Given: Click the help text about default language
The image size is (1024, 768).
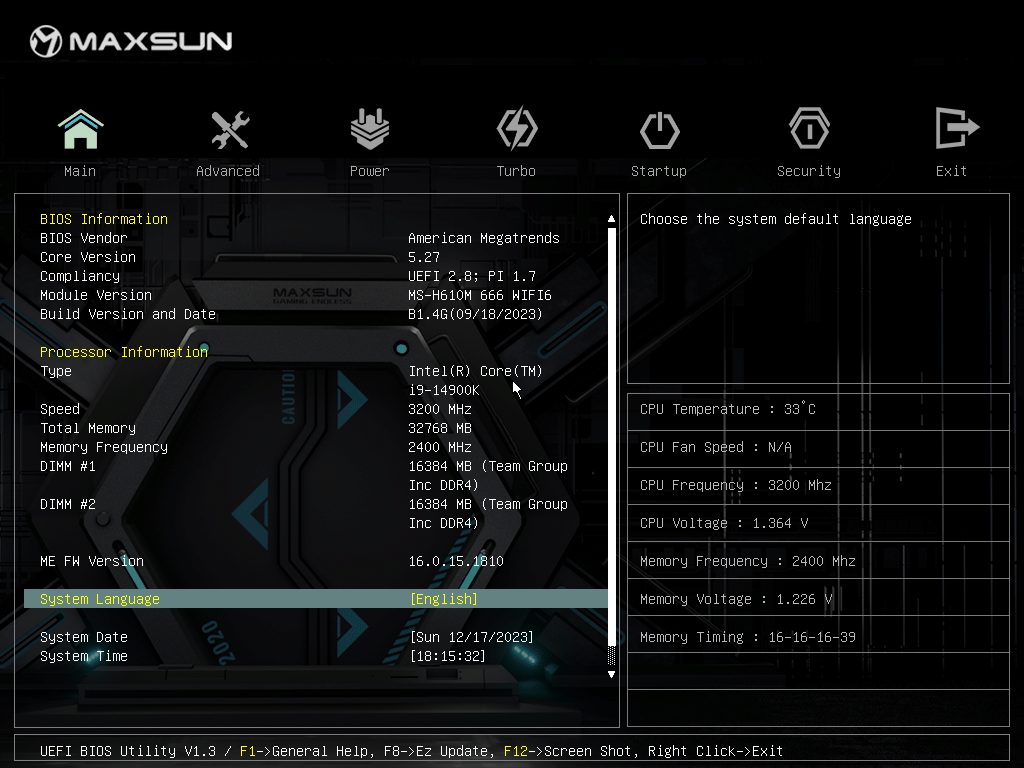Looking at the screenshot, I should click(x=776, y=219).
